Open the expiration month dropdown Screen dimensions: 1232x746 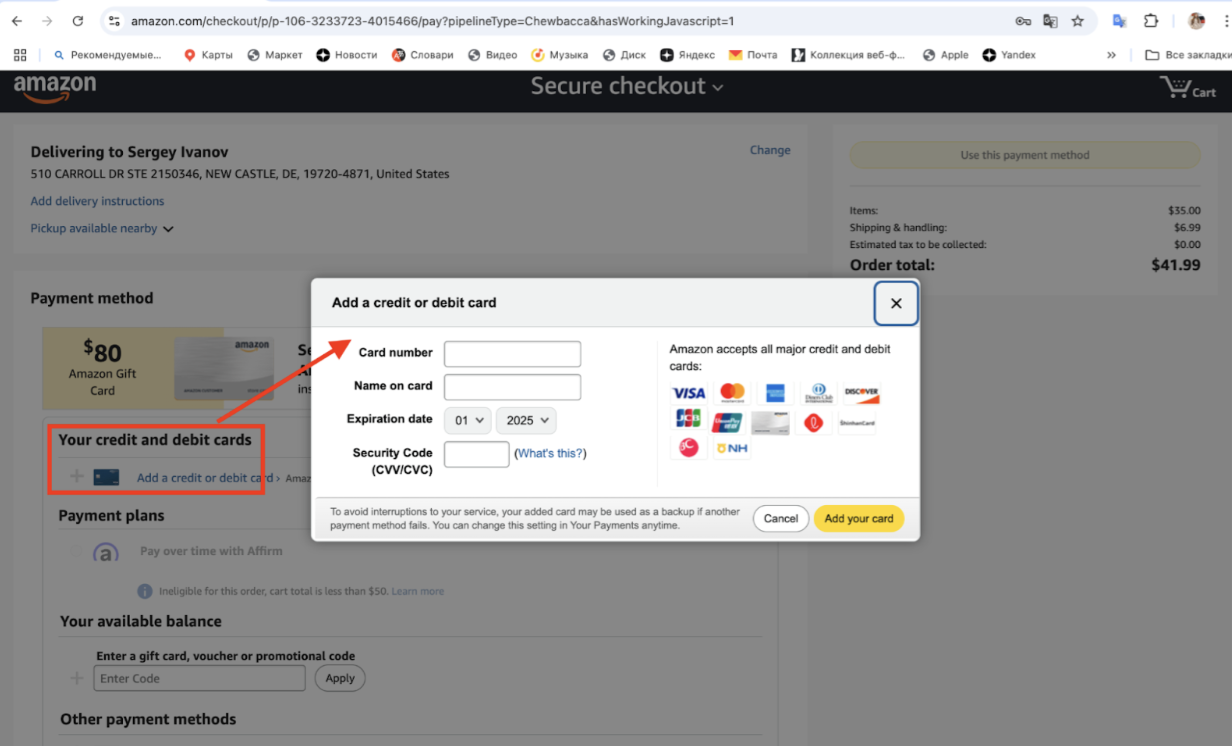[x=468, y=420]
